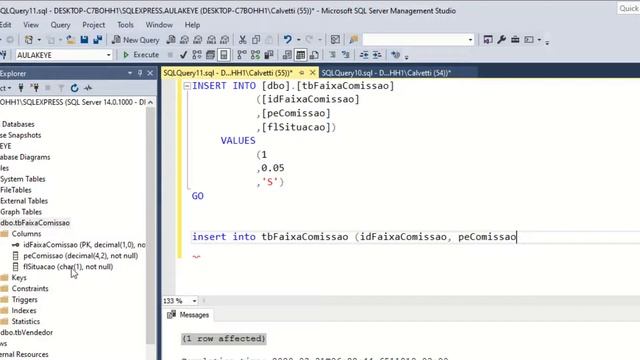Select the dbo.tbVendedor table node
This screenshot has height=360, width=640.
point(27,333)
